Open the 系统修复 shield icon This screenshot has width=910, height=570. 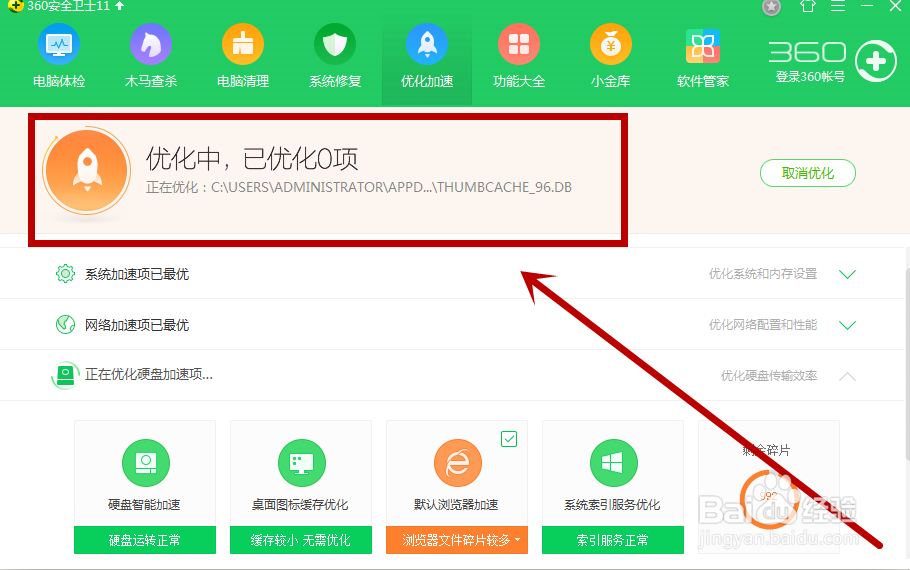click(x=335, y=44)
